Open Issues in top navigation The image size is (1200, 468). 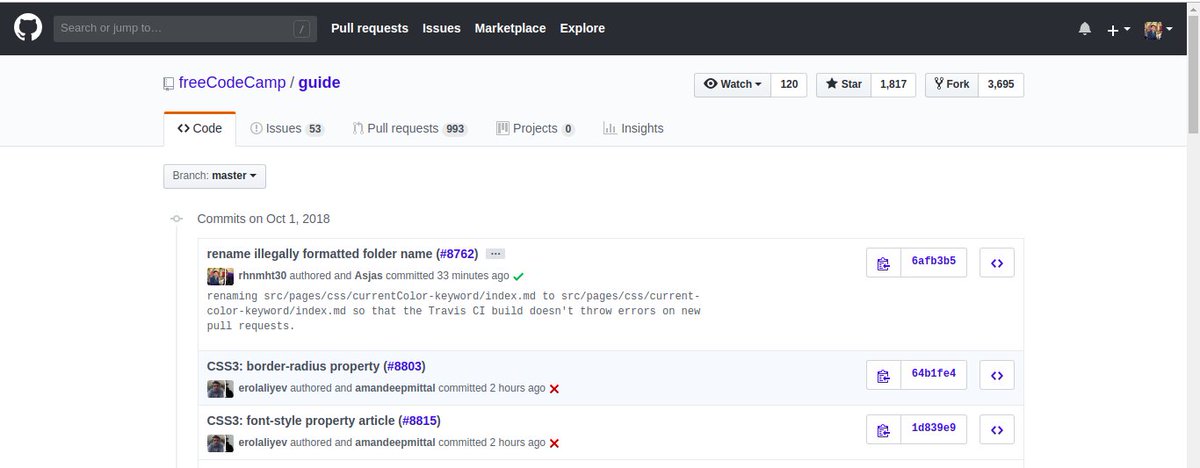[x=441, y=28]
